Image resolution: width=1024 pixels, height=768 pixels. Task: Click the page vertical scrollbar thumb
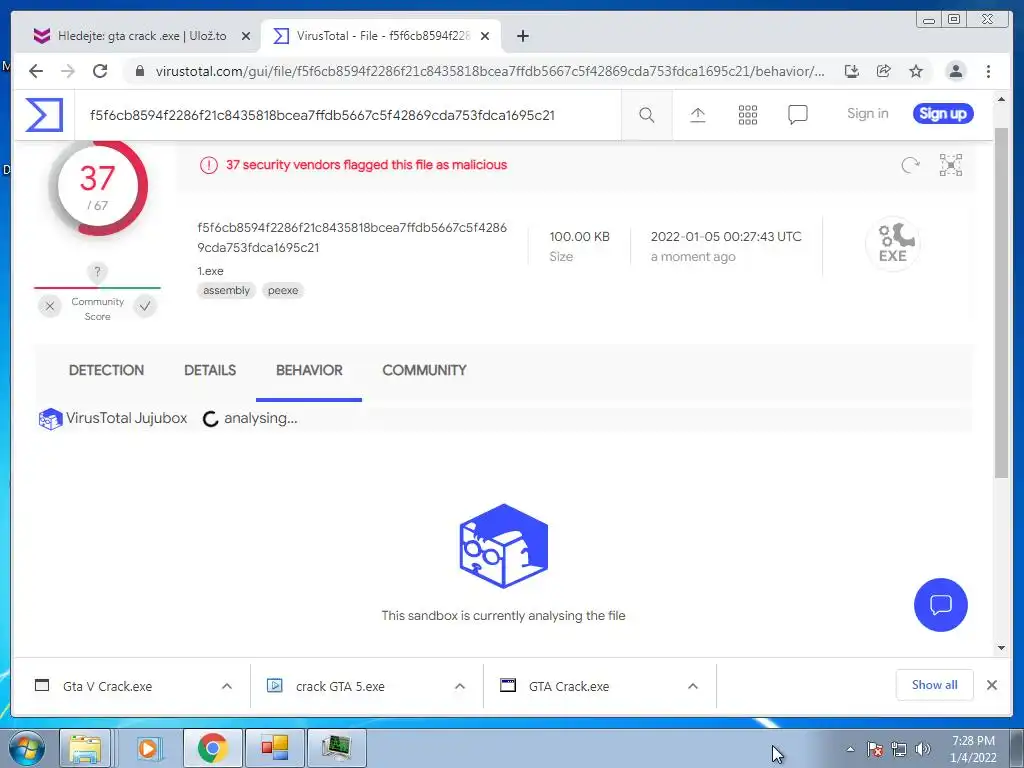point(1001,302)
